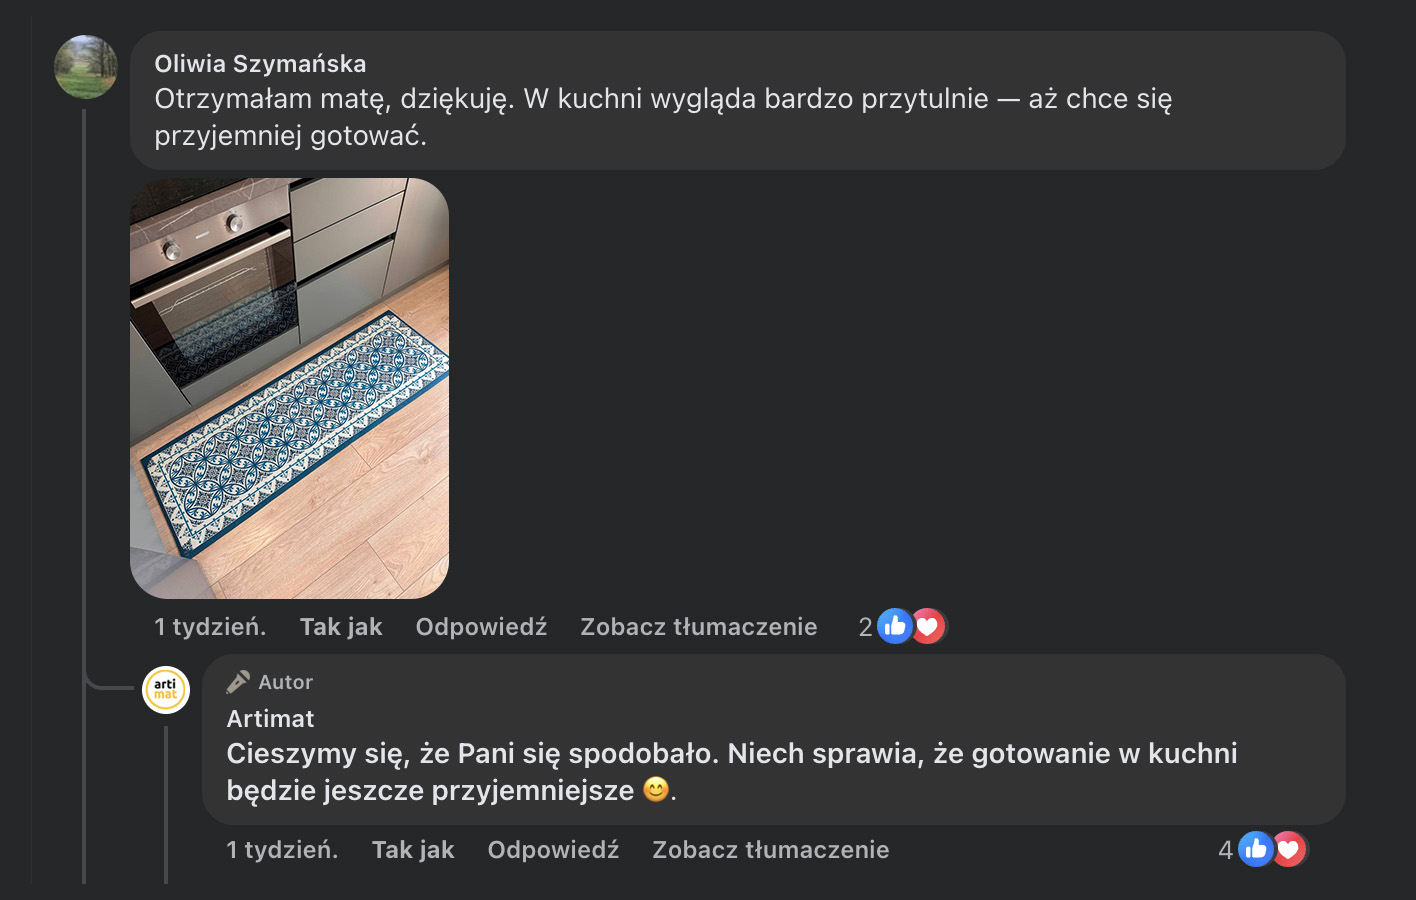Click the reaction count 2 on Oliwia's comment
The height and width of the screenshot is (900, 1416).
coord(865,627)
